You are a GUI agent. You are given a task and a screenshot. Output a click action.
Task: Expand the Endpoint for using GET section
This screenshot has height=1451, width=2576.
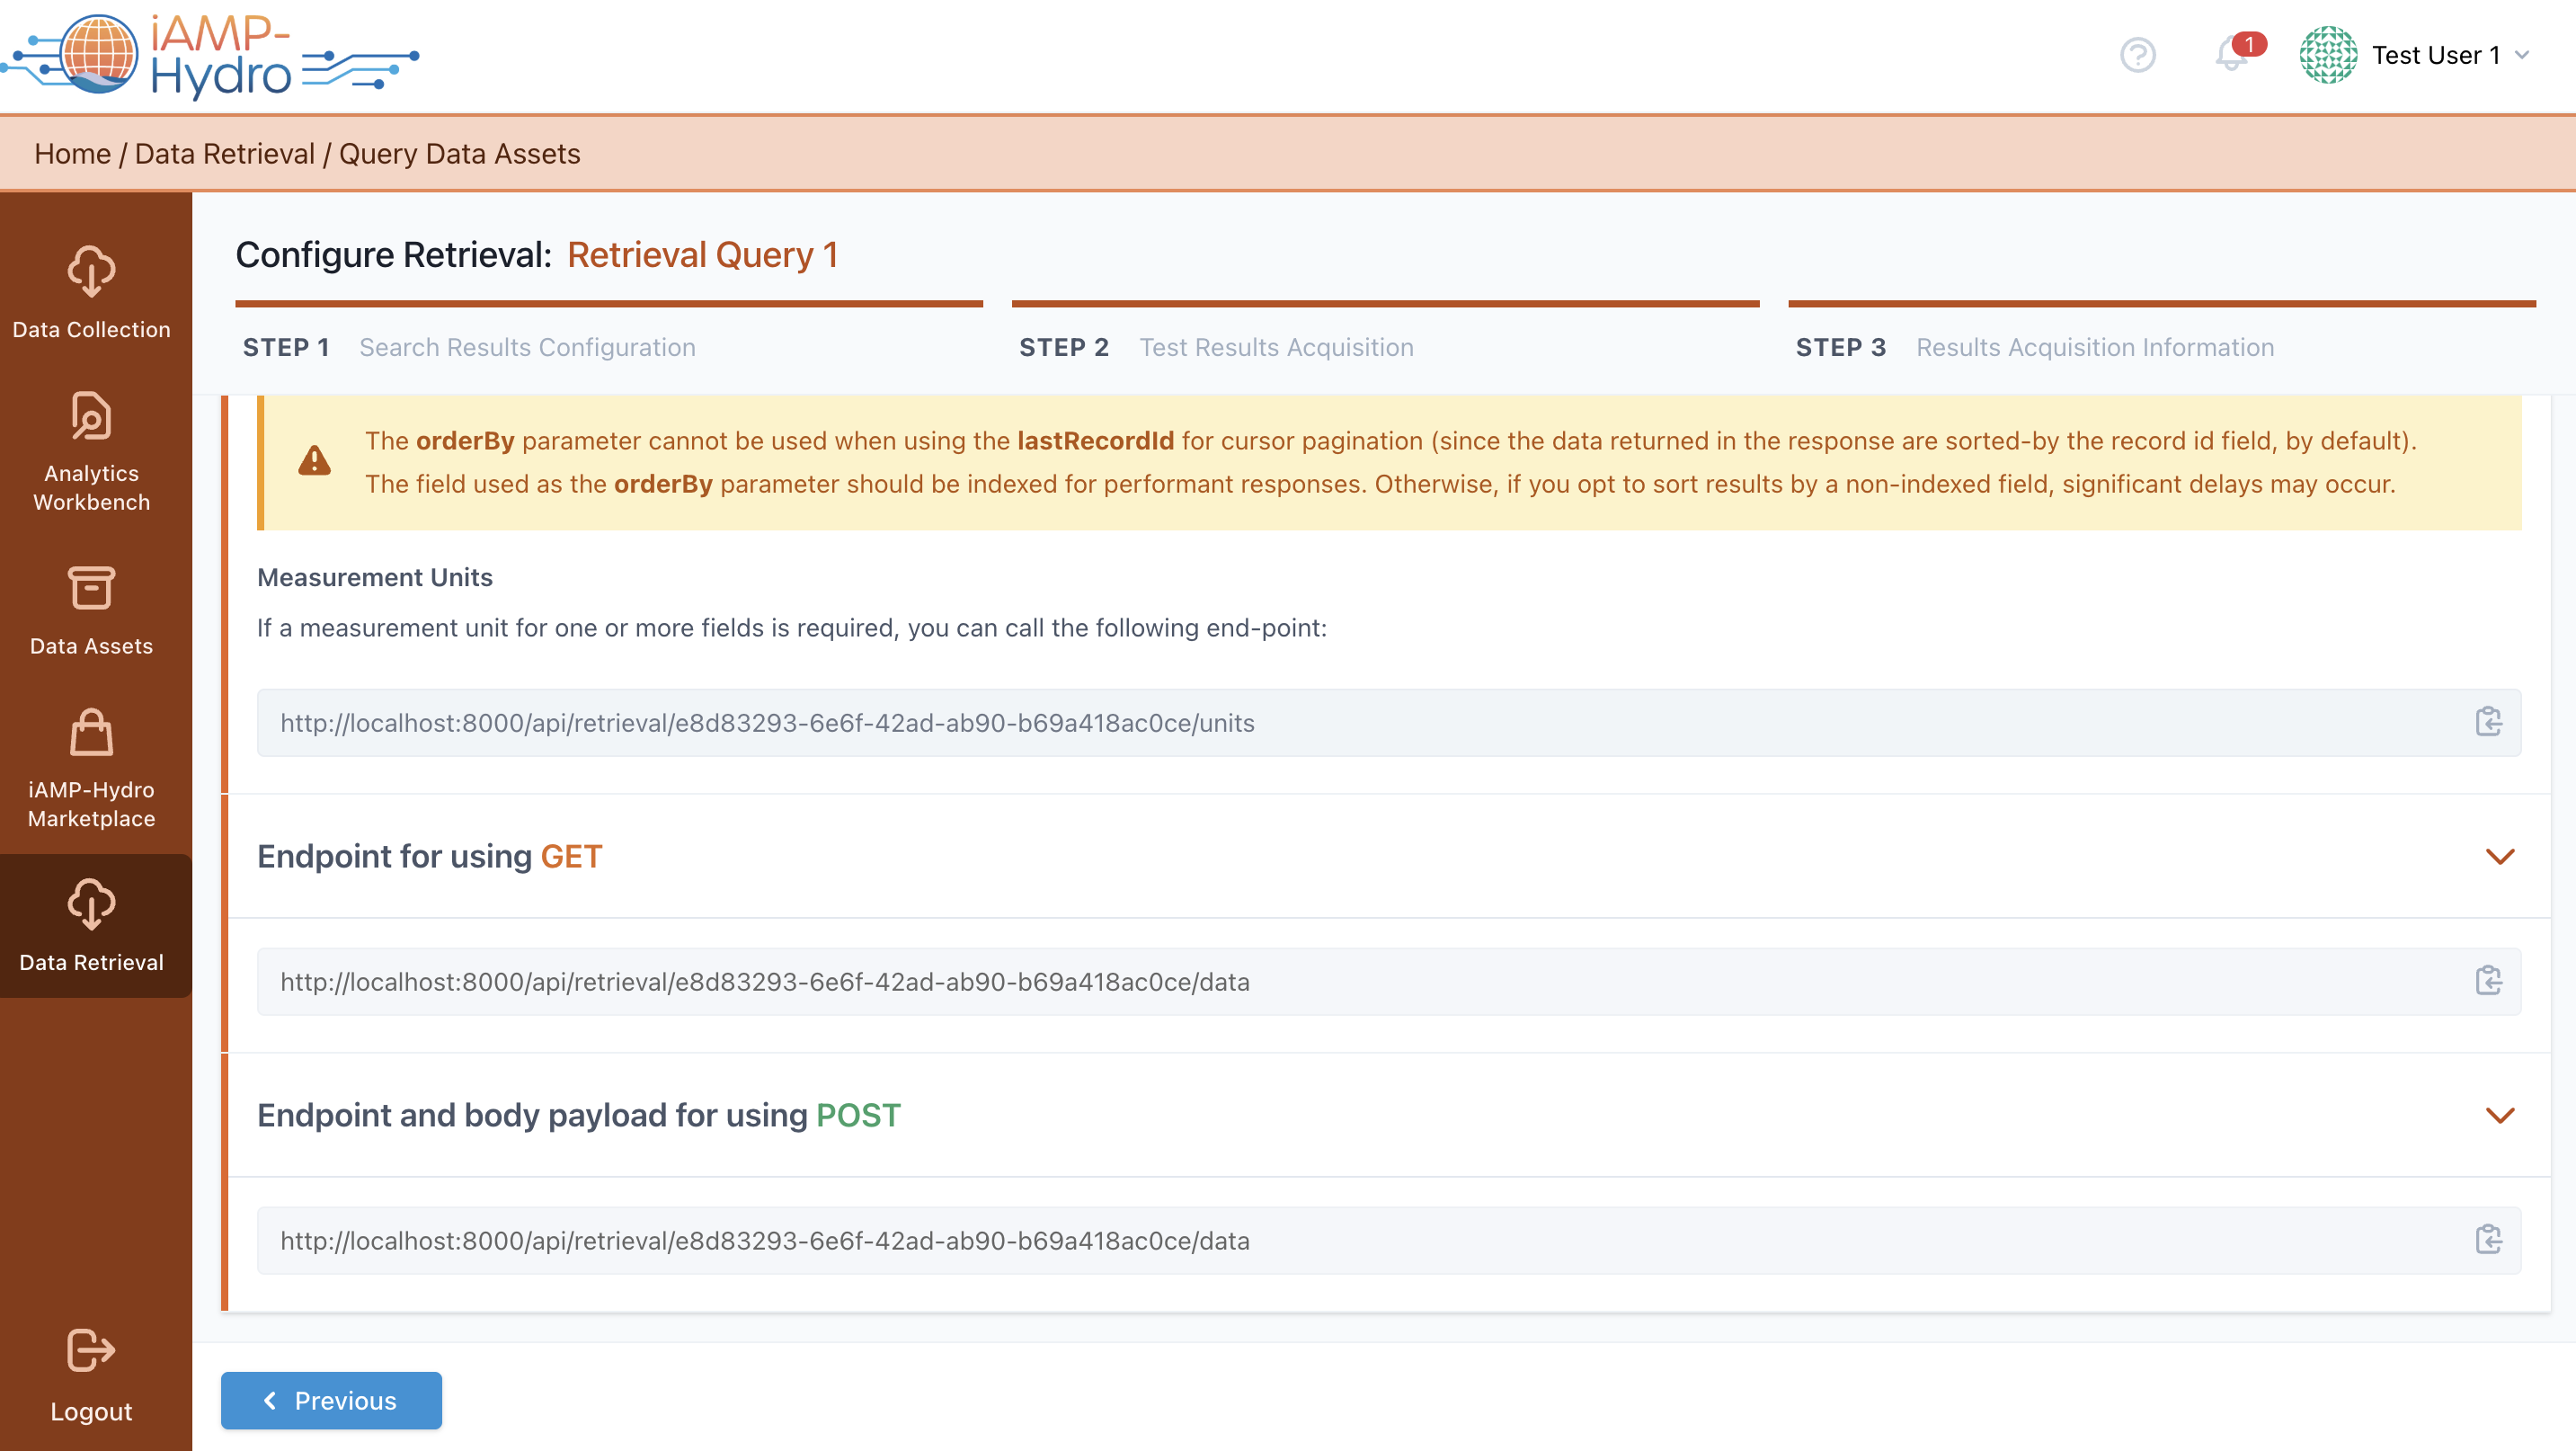pos(2499,857)
